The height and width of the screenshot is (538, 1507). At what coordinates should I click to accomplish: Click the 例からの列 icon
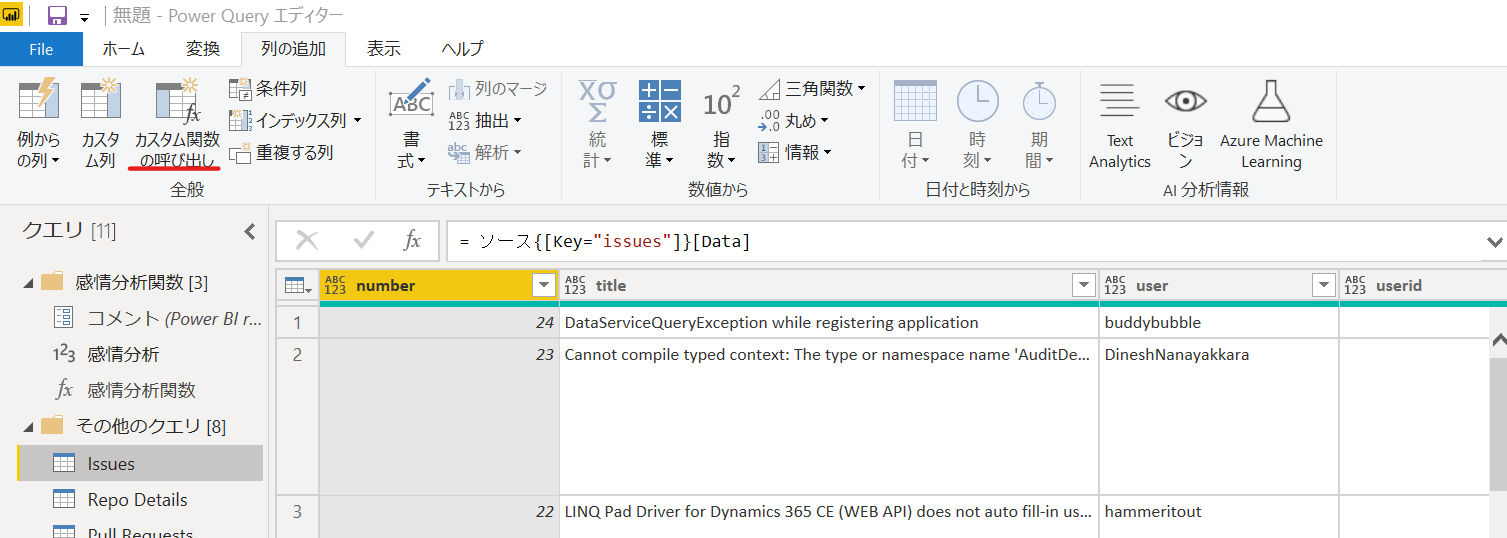39,100
